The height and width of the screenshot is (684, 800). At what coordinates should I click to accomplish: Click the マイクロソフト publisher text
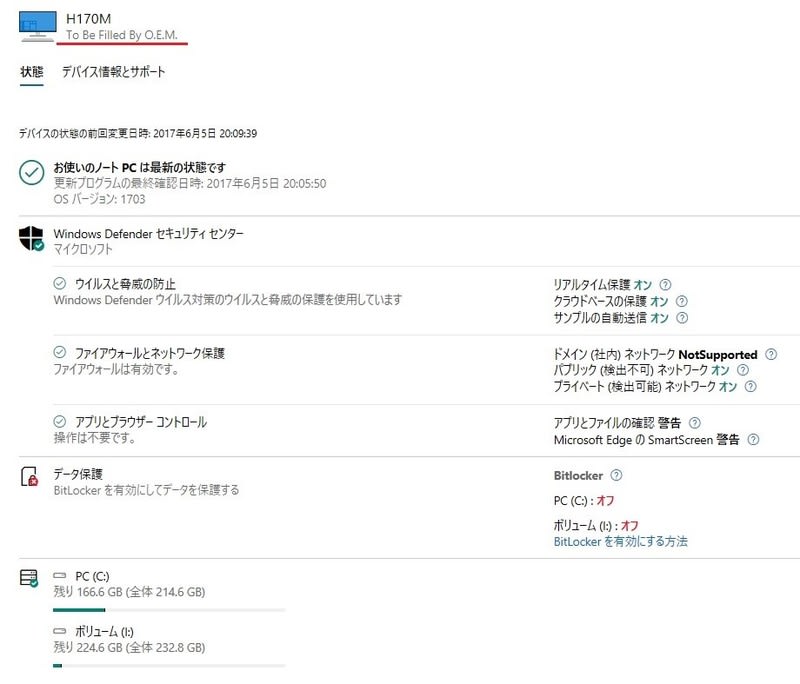click(x=83, y=249)
